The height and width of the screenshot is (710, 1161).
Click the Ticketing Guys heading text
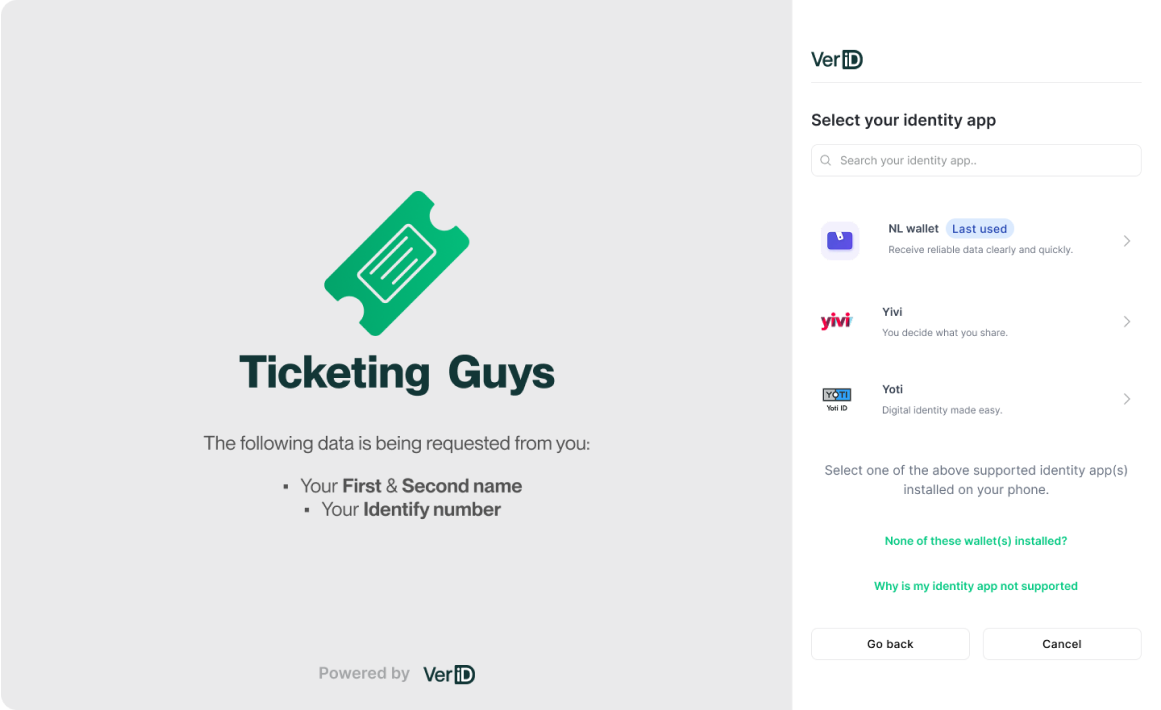397,373
